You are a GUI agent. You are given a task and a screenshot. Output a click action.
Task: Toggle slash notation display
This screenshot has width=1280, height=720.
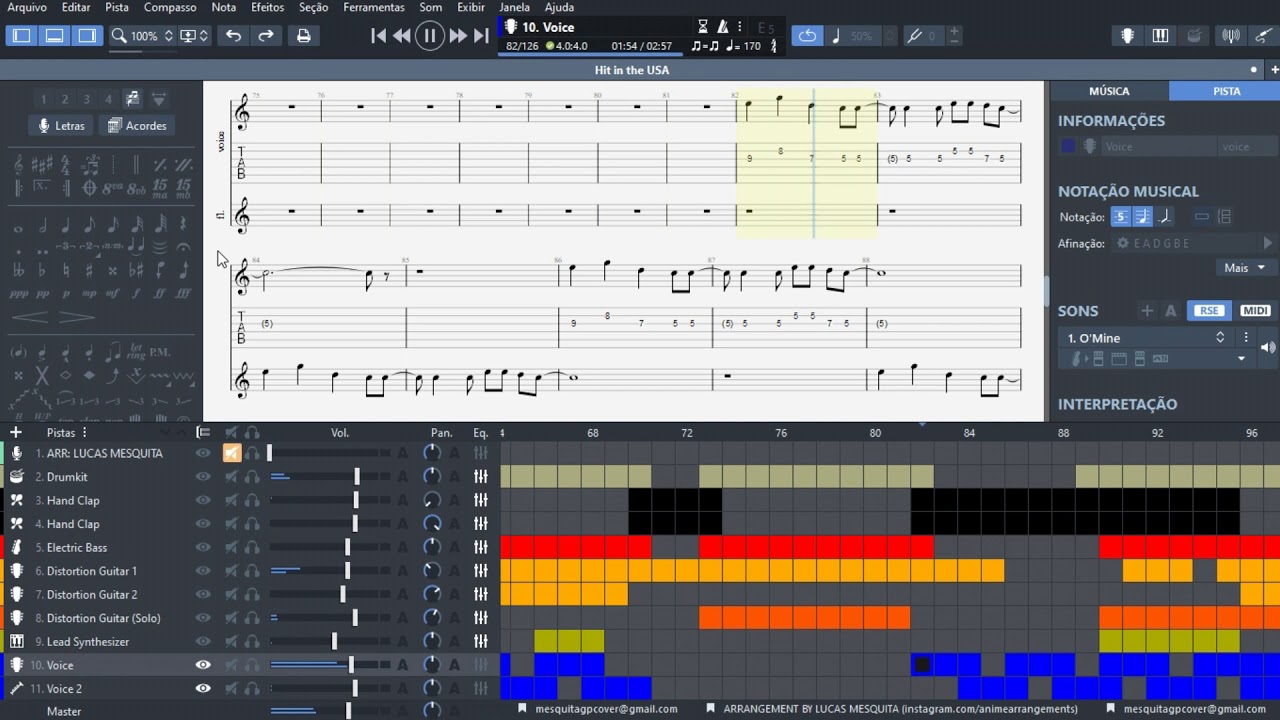point(1163,217)
